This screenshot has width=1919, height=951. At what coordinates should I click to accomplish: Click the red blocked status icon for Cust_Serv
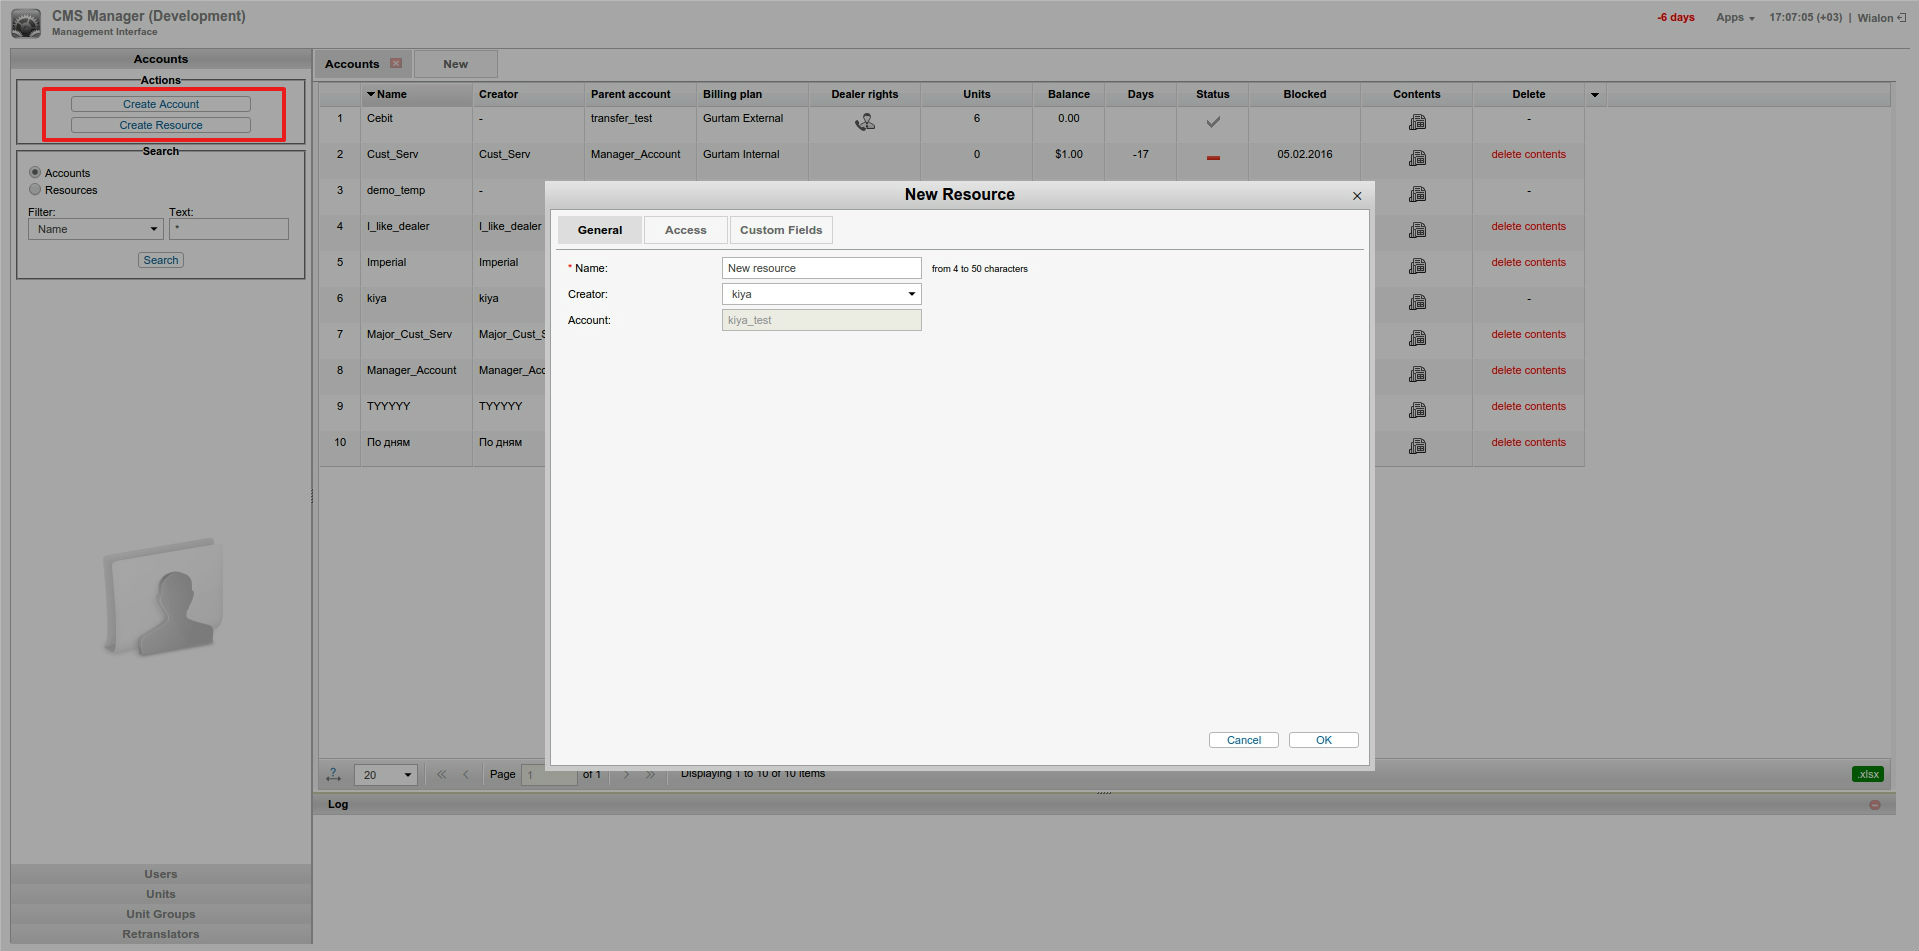[x=1212, y=158]
